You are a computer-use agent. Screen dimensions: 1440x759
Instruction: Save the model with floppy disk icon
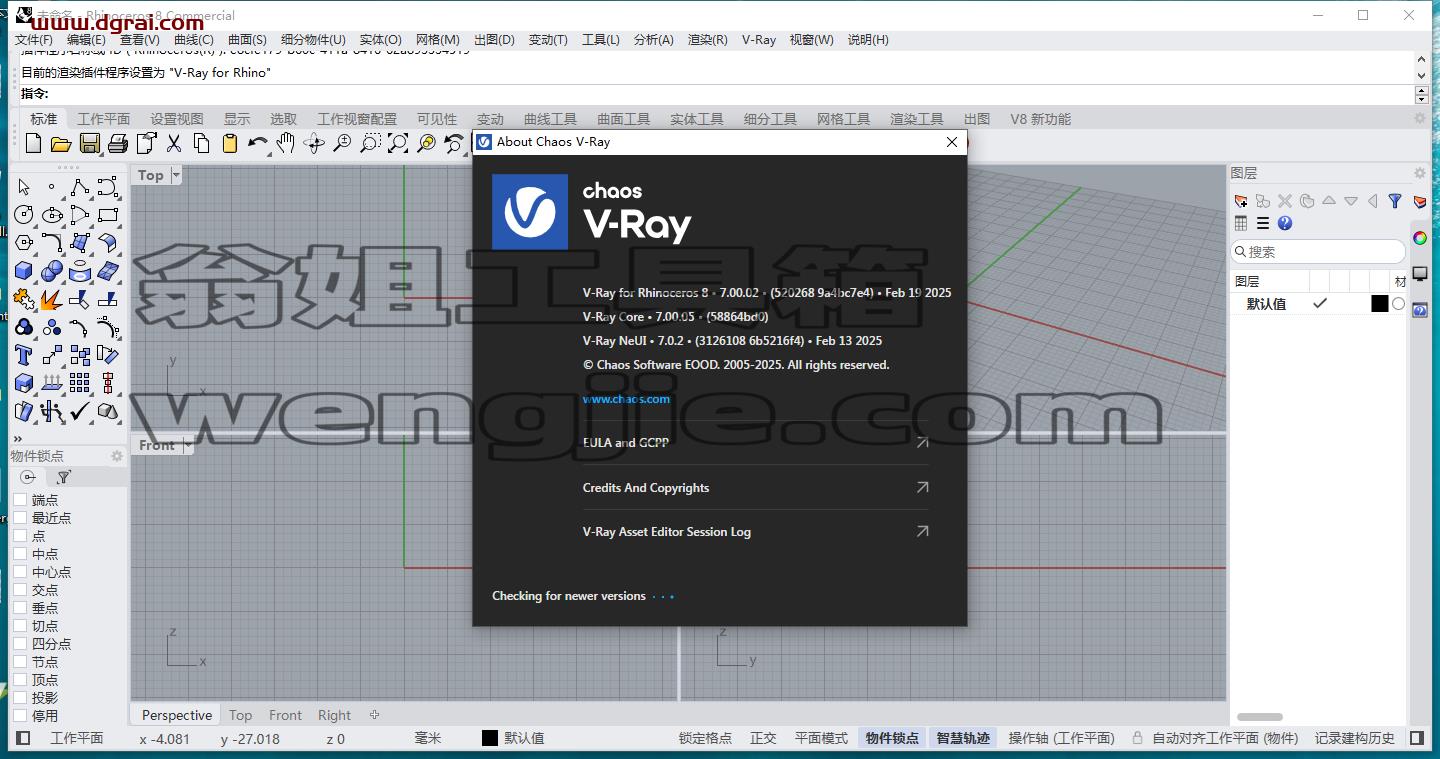coord(89,143)
